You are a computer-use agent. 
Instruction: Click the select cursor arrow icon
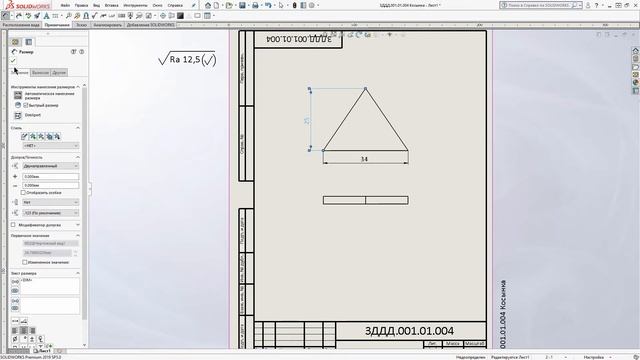click(x=281, y=5)
